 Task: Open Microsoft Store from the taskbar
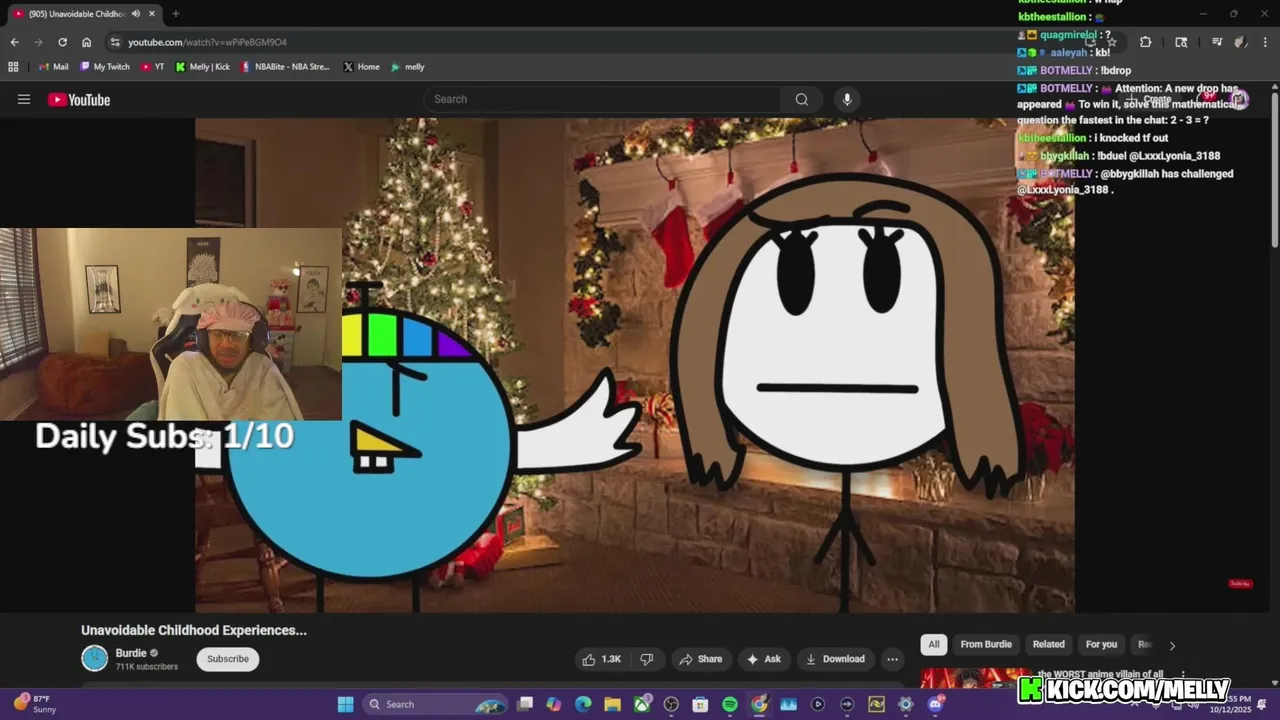[x=700, y=704]
